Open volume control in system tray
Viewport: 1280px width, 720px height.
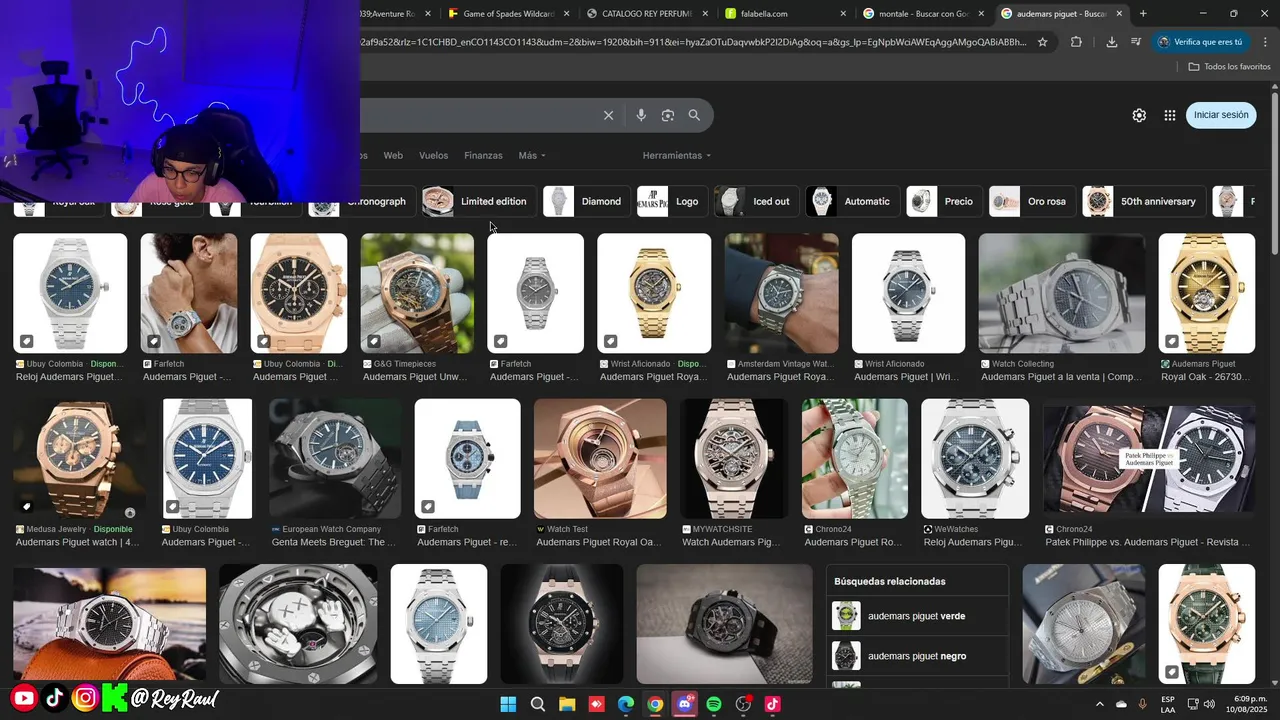(1209, 704)
